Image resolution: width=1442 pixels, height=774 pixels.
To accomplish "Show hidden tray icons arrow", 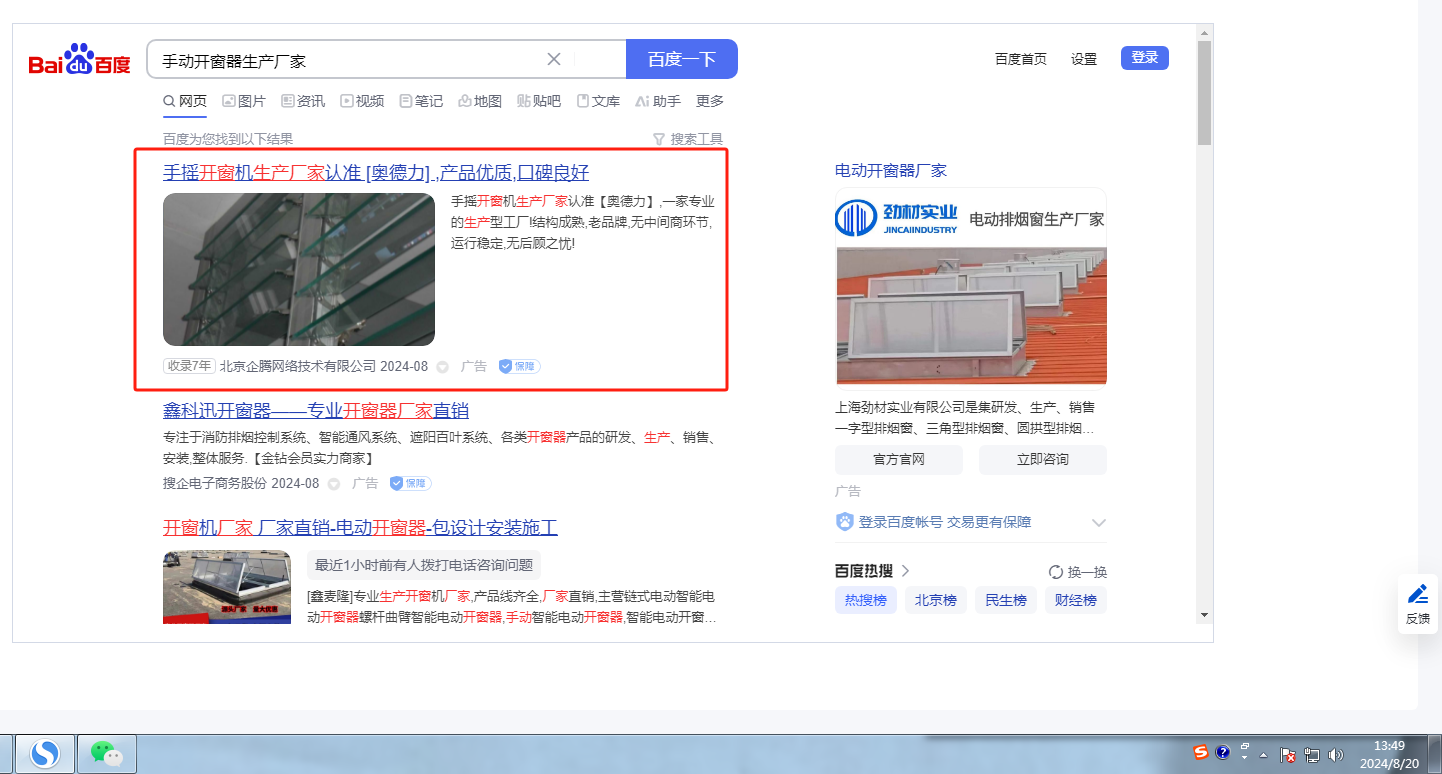I will click(x=1264, y=755).
